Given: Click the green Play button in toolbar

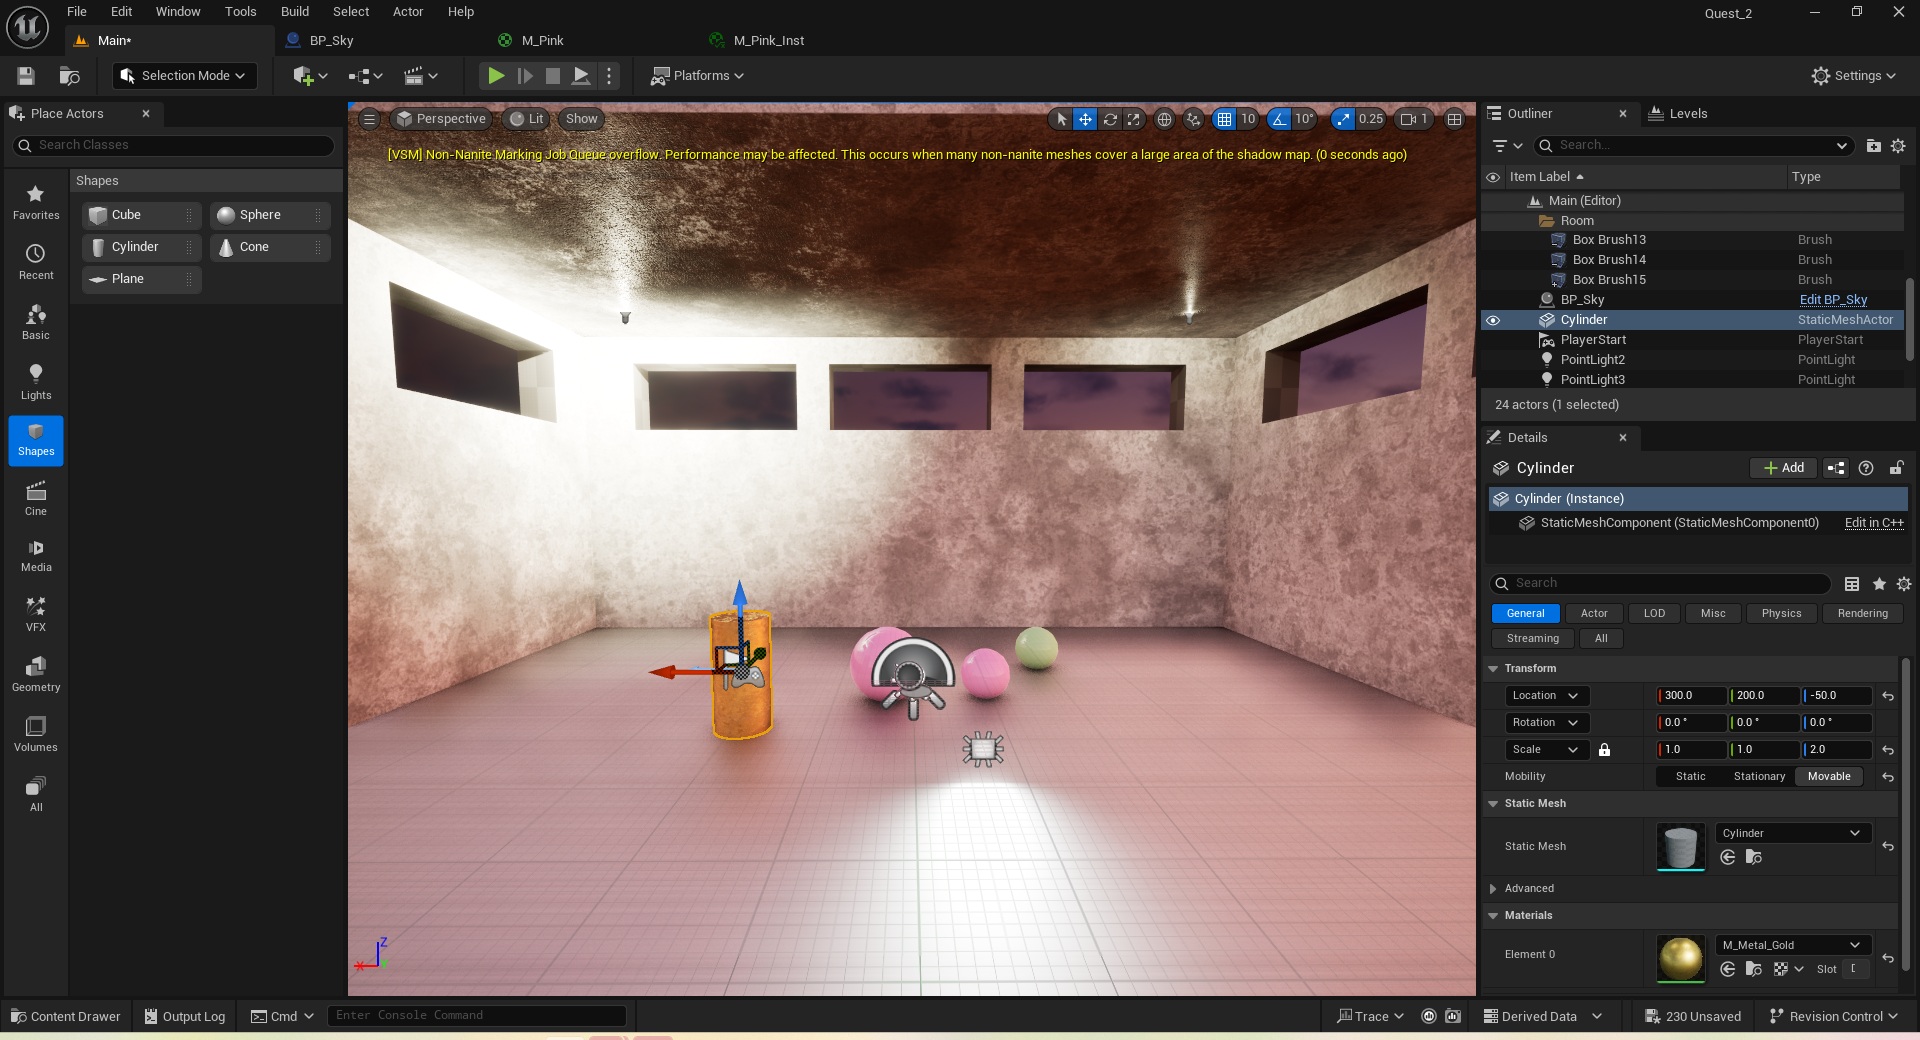Looking at the screenshot, I should pyautogui.click(x=495, y=76).
